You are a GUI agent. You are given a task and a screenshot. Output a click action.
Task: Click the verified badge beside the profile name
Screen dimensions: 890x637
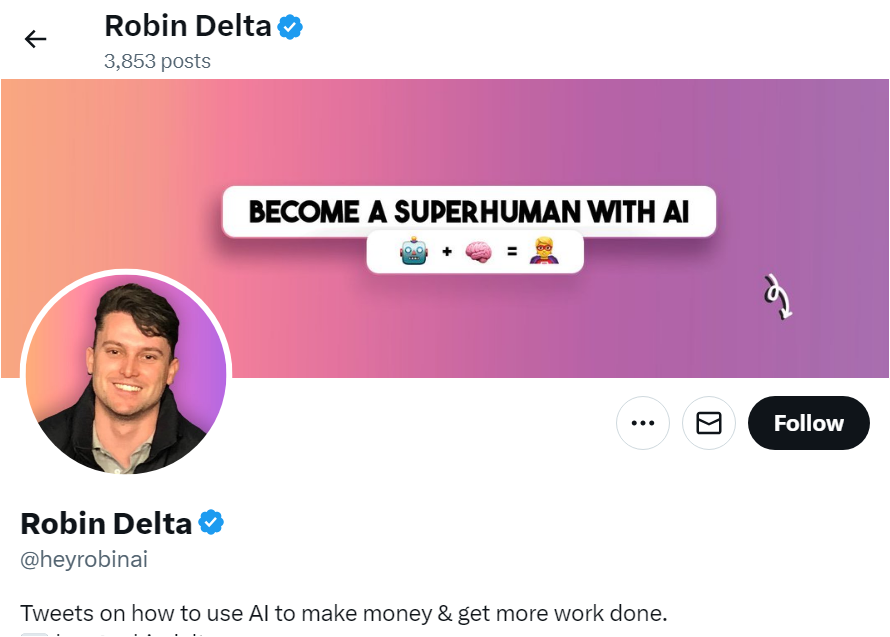(x=210, y=522)
